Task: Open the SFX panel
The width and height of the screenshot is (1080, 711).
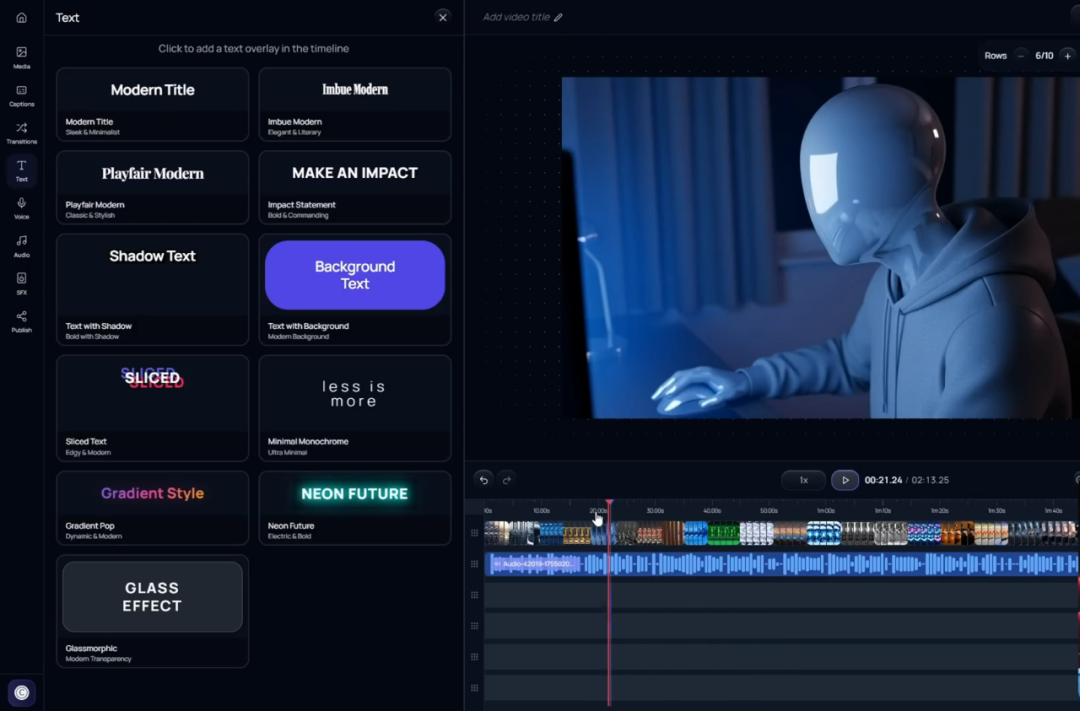Action: [21, 283]
